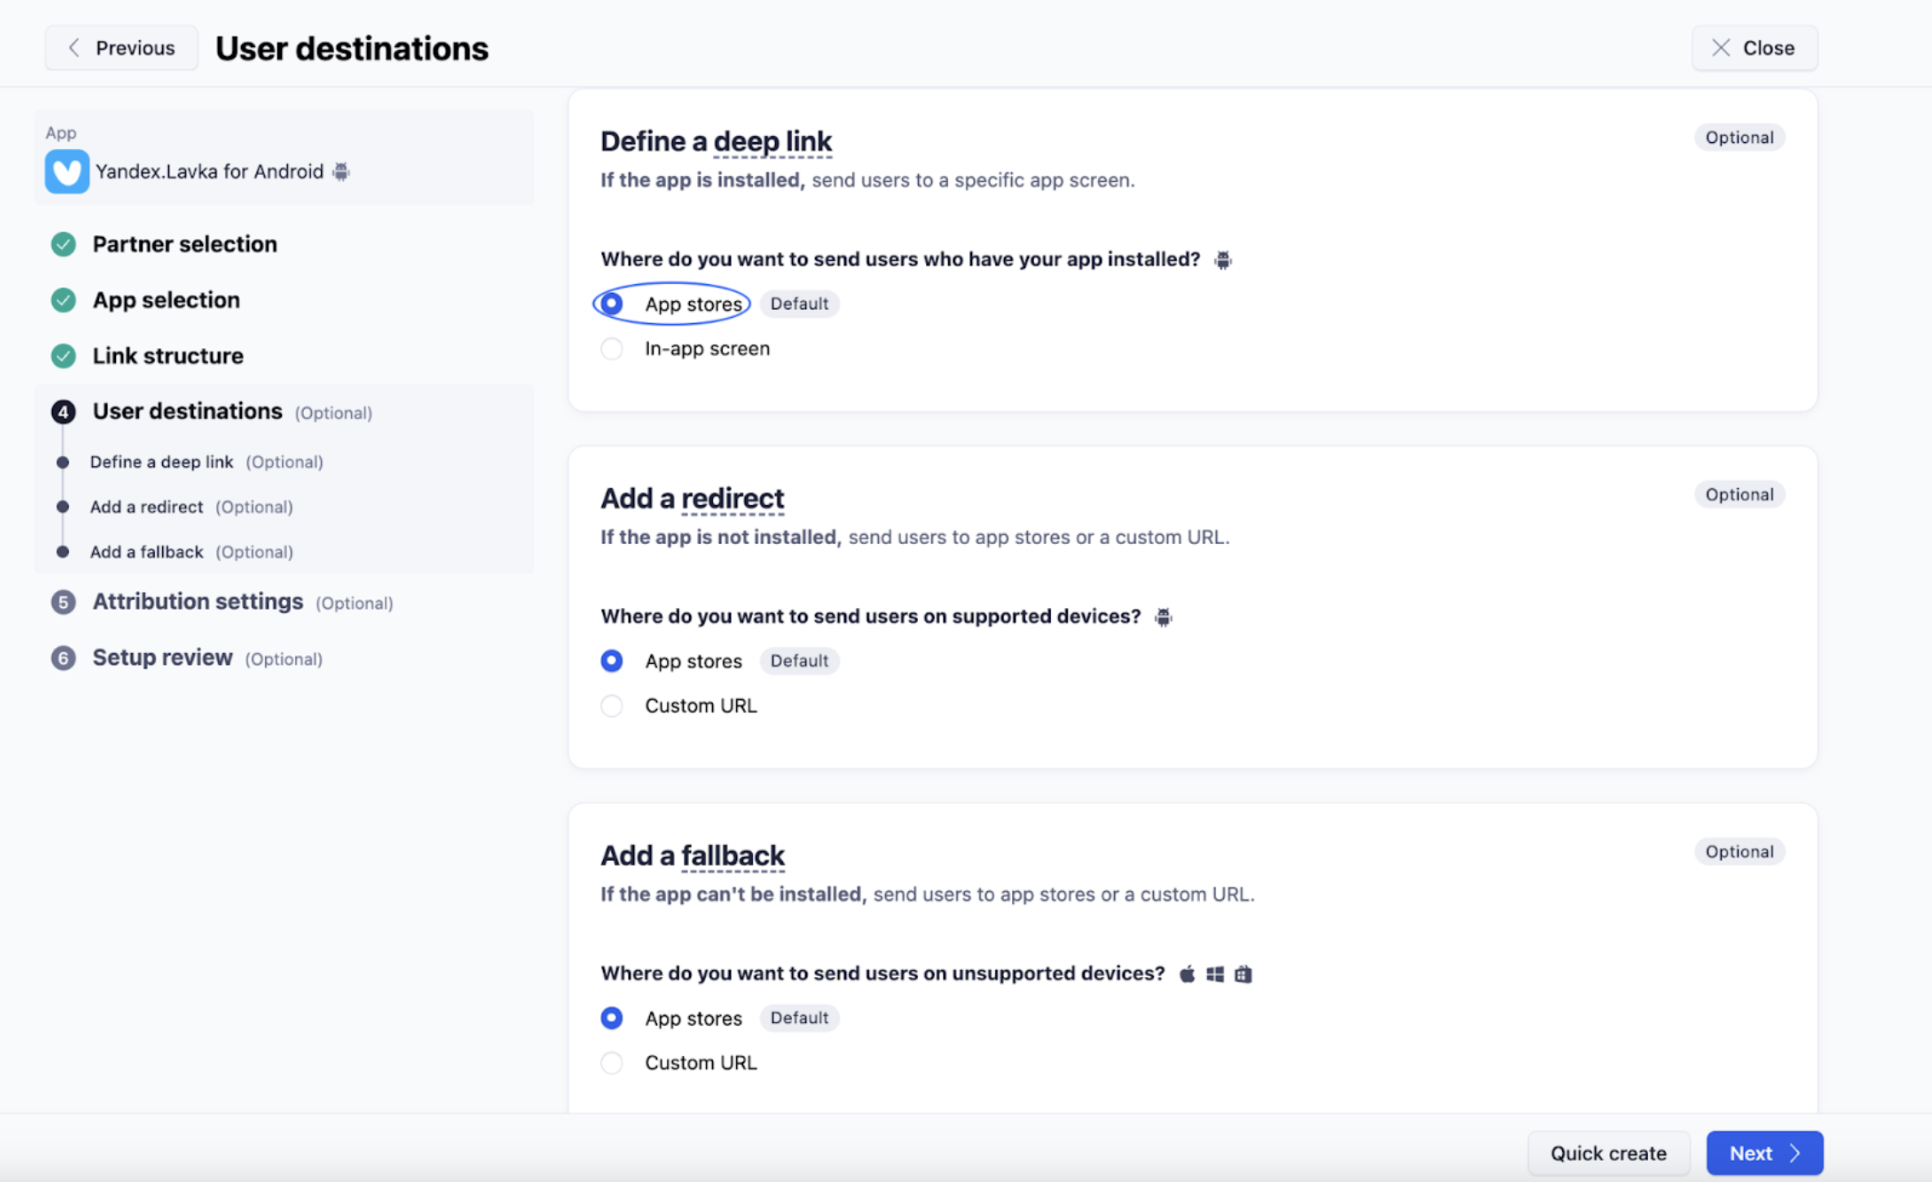
Task: Select the In-app screen radio option
Action: [x=612, y=349]
